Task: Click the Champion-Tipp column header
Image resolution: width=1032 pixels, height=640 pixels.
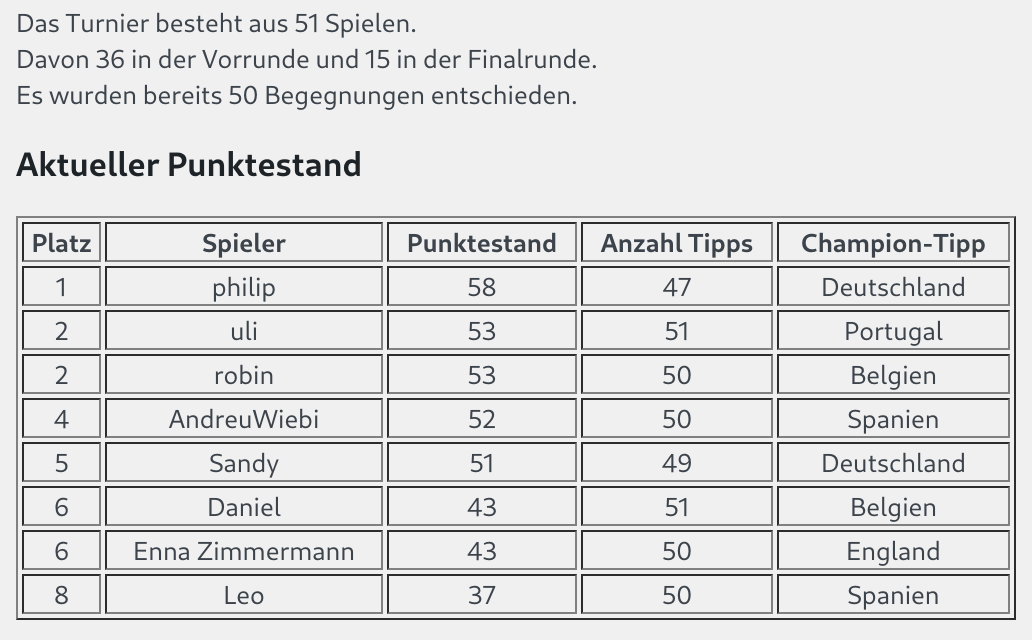Action: point(893,243)
